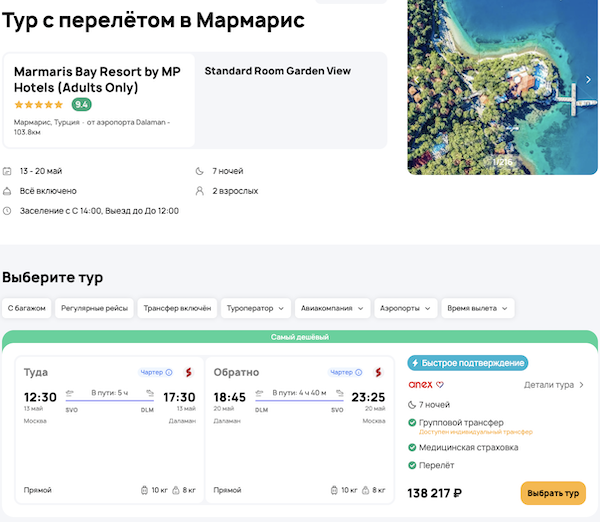Open the hotel aerial photo gallery
Image resolution: width=600 pixels, height=522 pixels.
tap(503, 85)
